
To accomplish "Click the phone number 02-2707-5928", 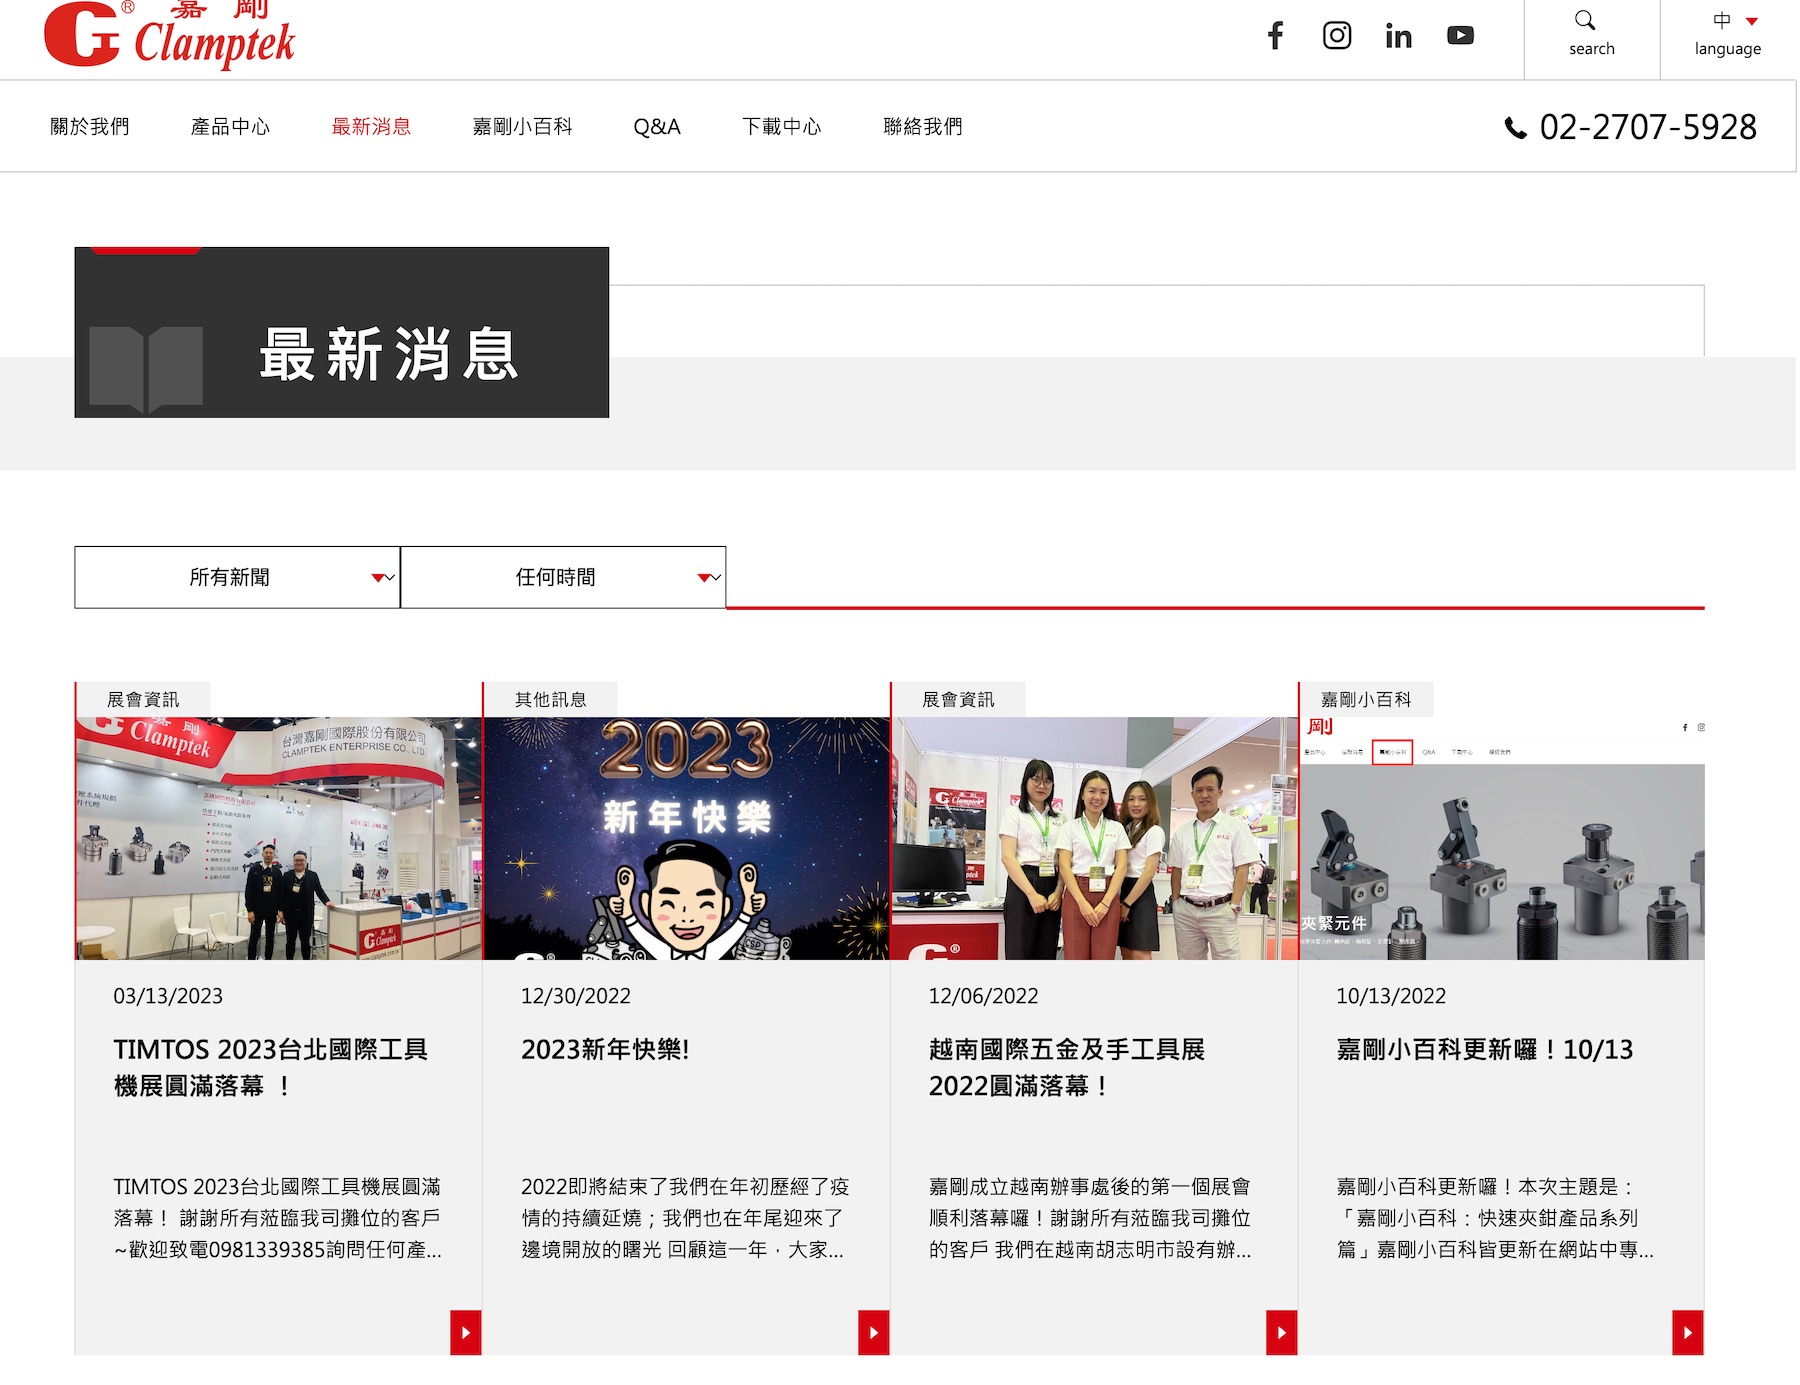I will (x=1646, y=127).
